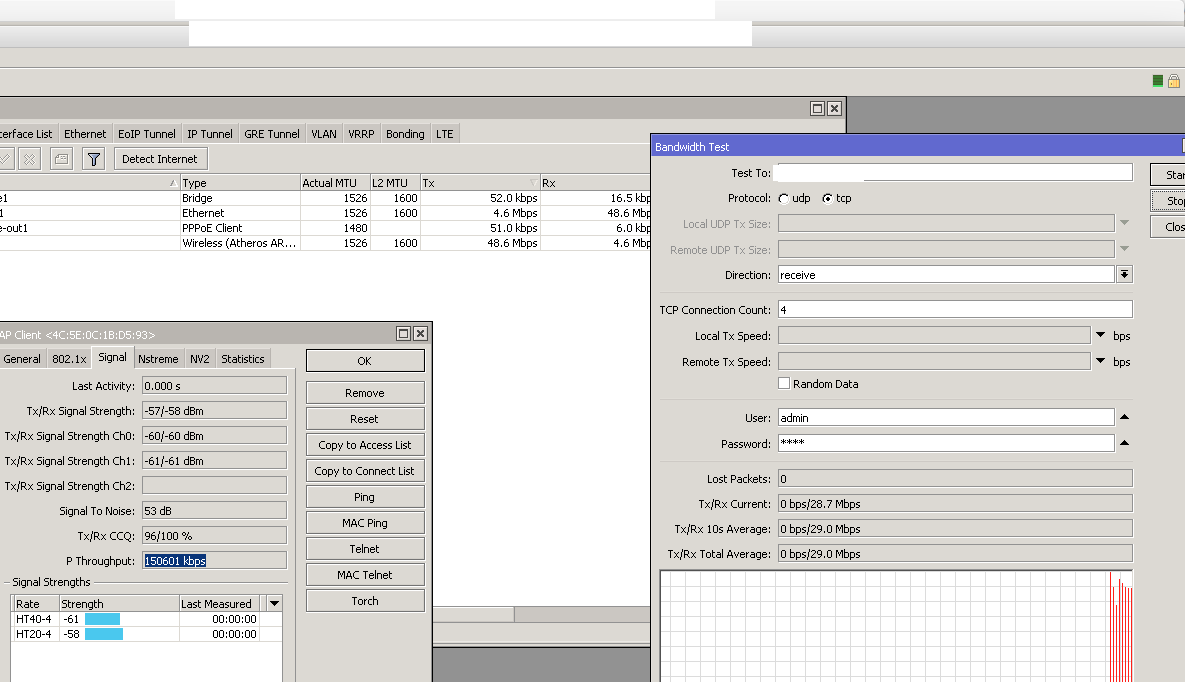Select the tcp protocol radio button
This screenshot has height=682, width=1185.
coord(828,199)
